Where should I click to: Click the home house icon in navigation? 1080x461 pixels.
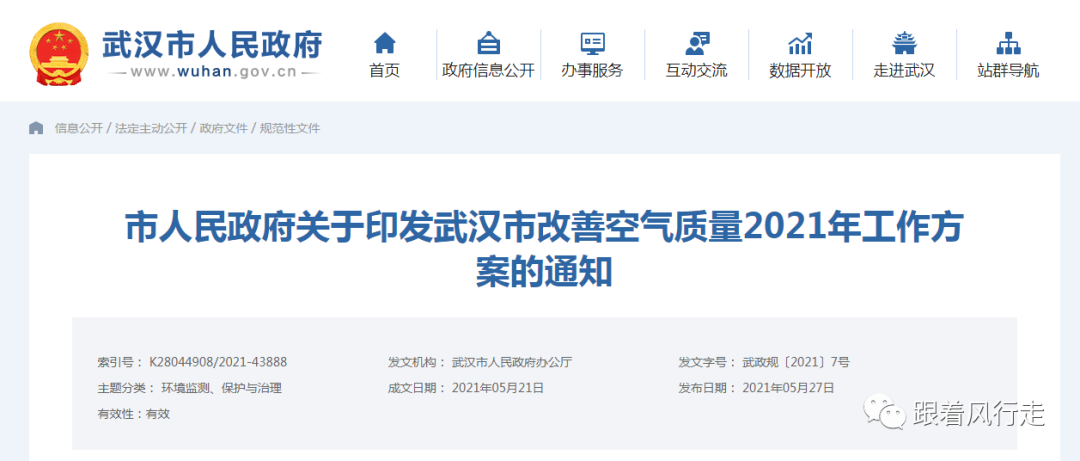click(x=384, y=43)
